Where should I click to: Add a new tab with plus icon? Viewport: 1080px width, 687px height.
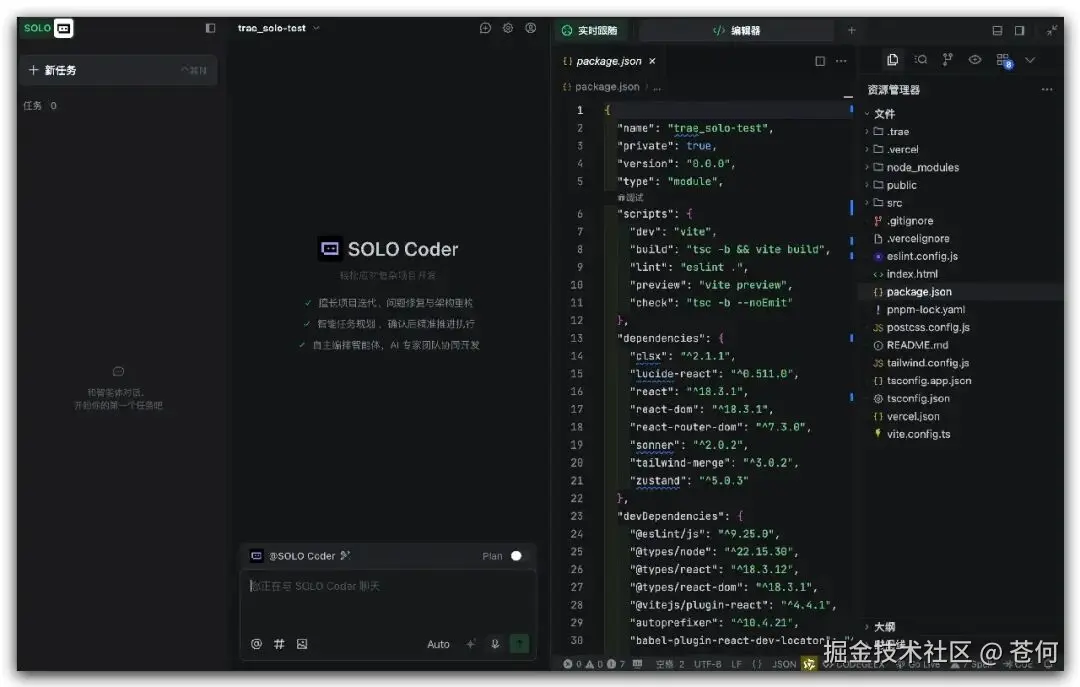(851, 30)
